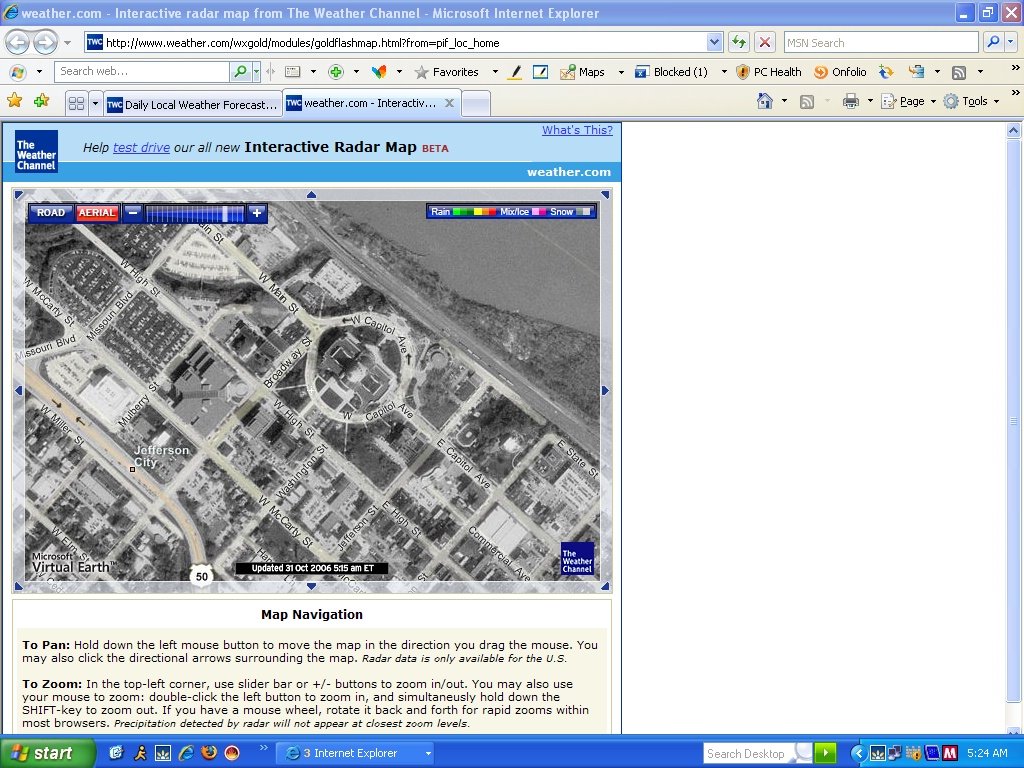This screenshot has height=768, width=1024.
Task: Open PC Health shield button
Action: click(769, 72)
